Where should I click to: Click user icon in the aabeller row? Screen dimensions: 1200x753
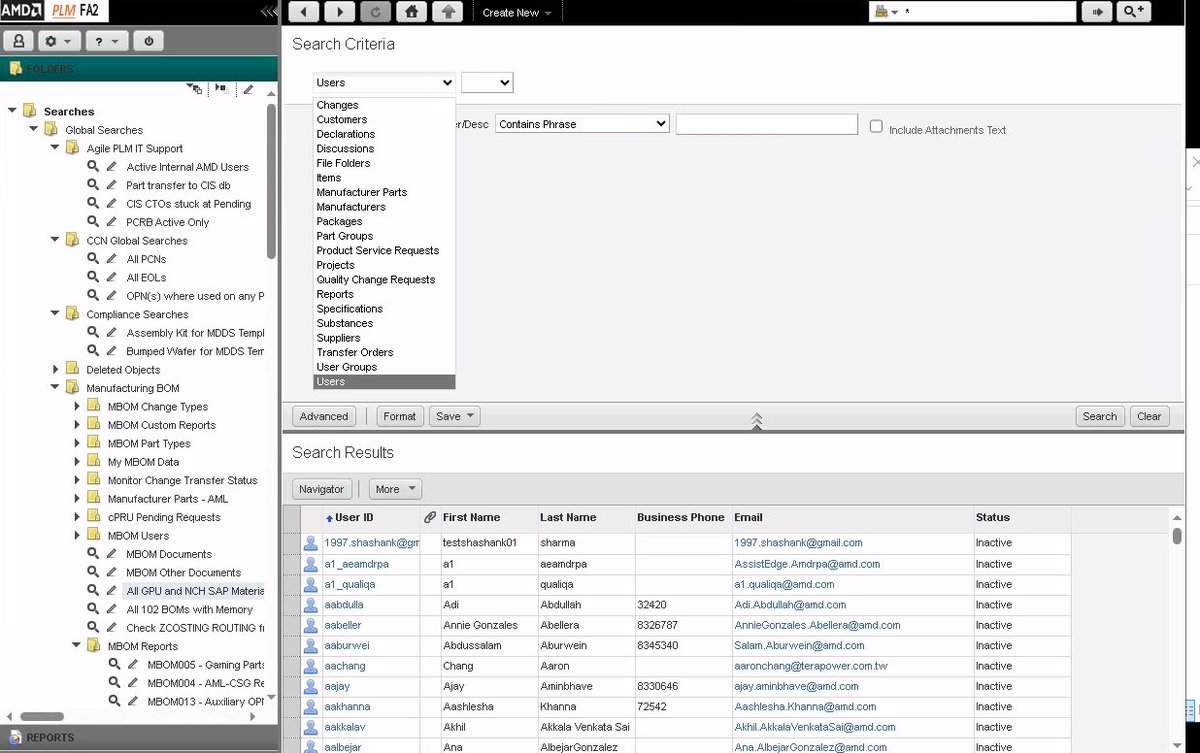(310, 625)
